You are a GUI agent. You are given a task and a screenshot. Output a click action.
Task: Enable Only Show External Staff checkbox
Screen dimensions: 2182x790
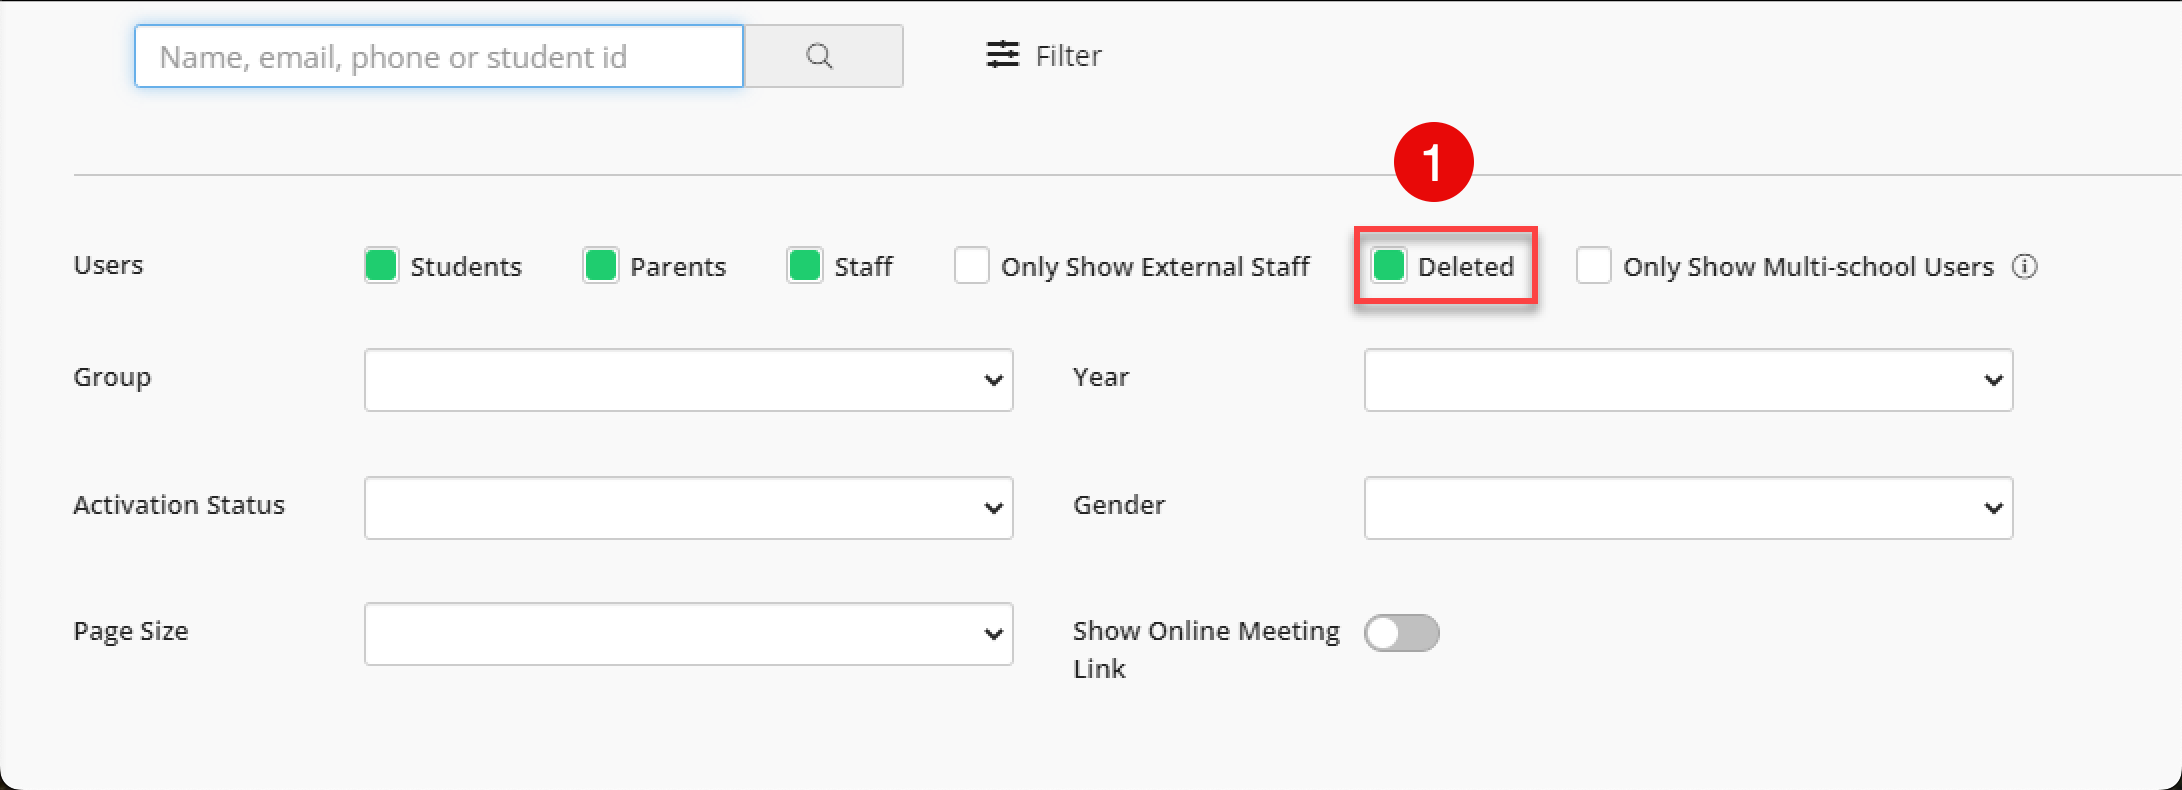[971, 266]
